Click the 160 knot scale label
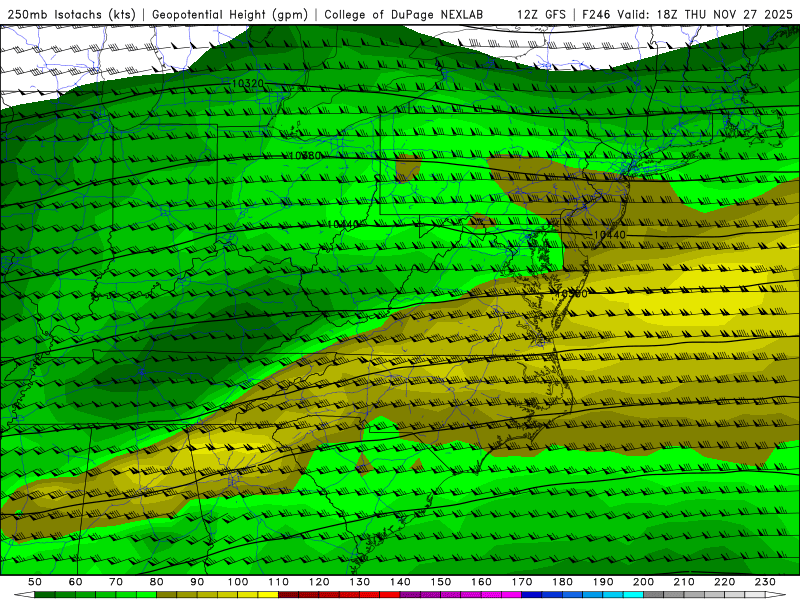 pyautogui.click(x=481, y=582)
